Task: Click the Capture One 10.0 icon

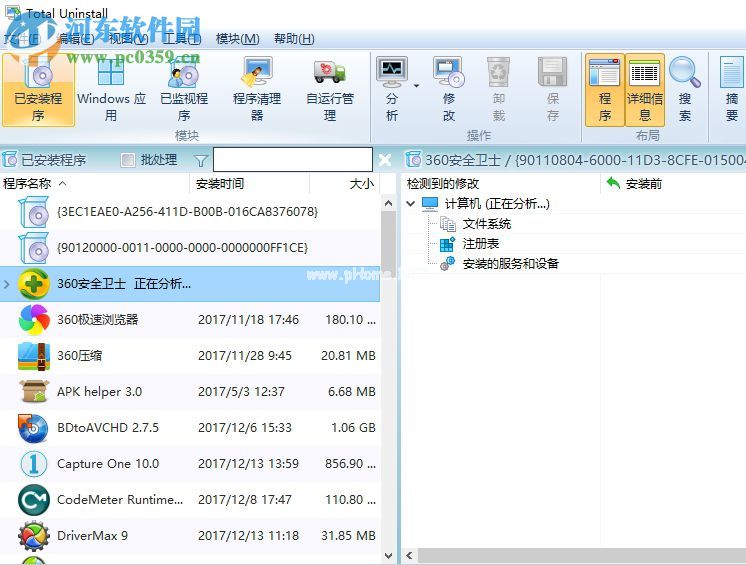Action: (33, 464)
